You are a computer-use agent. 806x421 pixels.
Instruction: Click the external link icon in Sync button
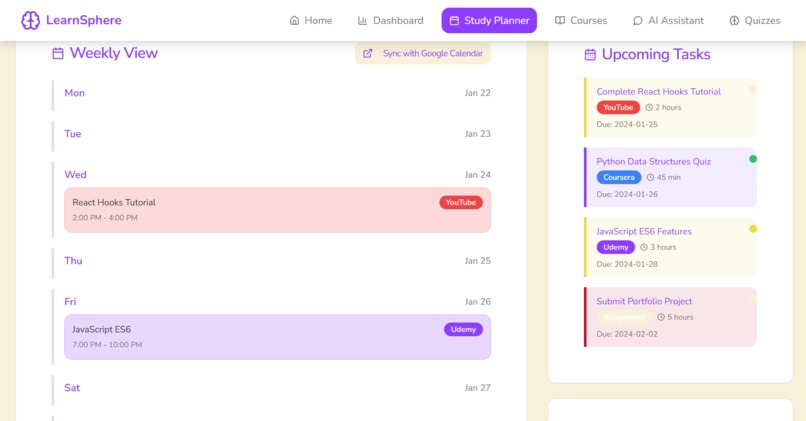point(368,53)
